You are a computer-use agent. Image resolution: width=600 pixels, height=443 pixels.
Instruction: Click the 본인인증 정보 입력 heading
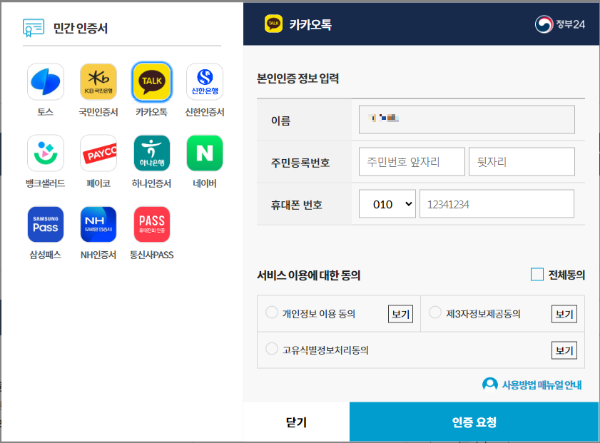pyautogui.click(x=298, y=78)
